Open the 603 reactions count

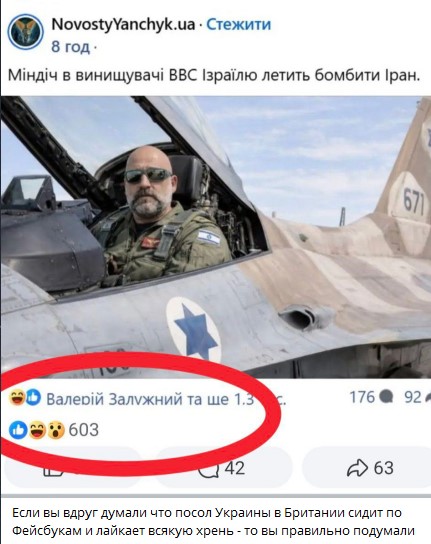point(84,430)
